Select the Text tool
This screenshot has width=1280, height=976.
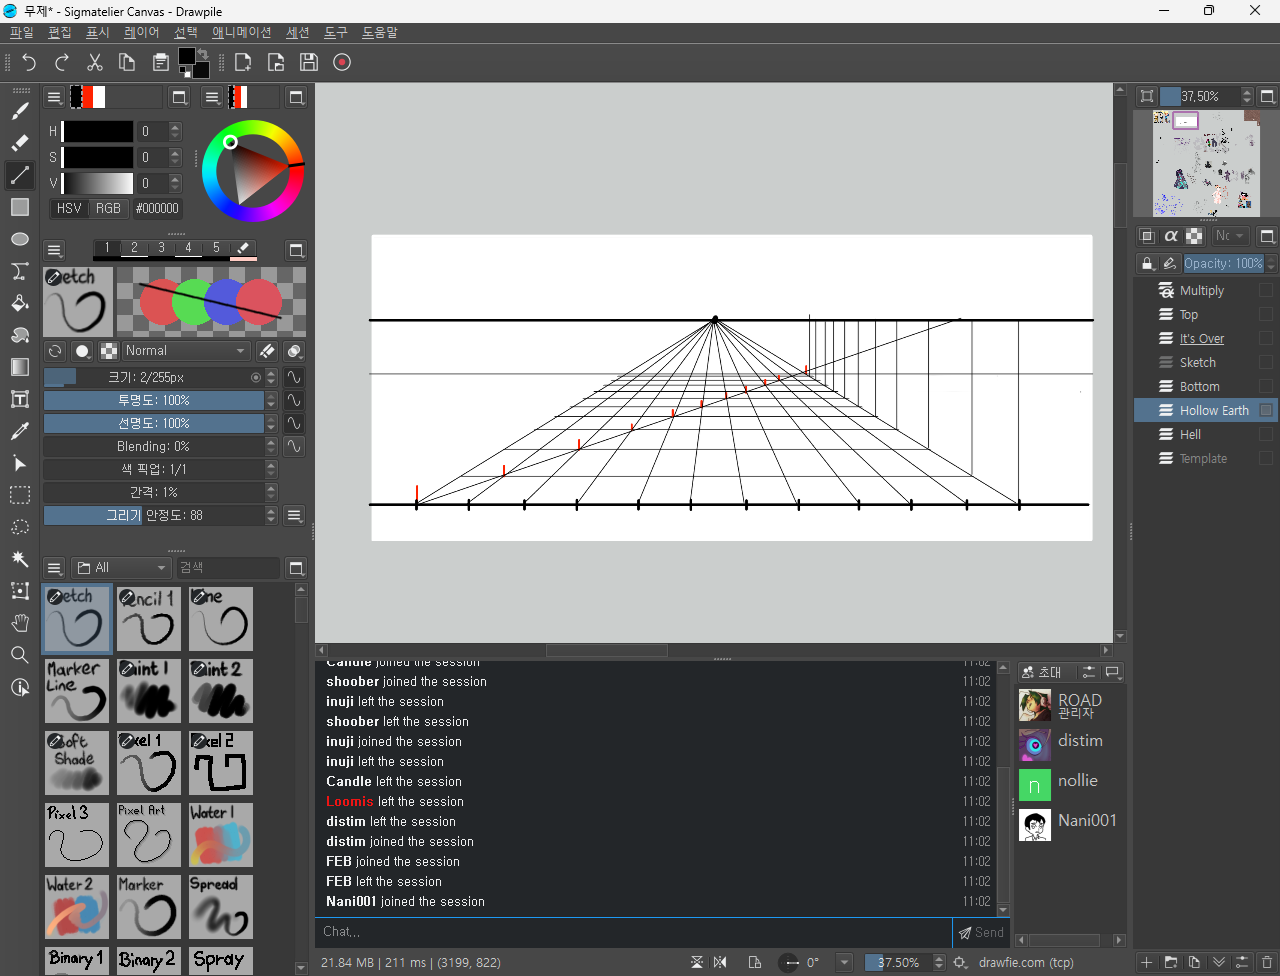pos(20,399)
